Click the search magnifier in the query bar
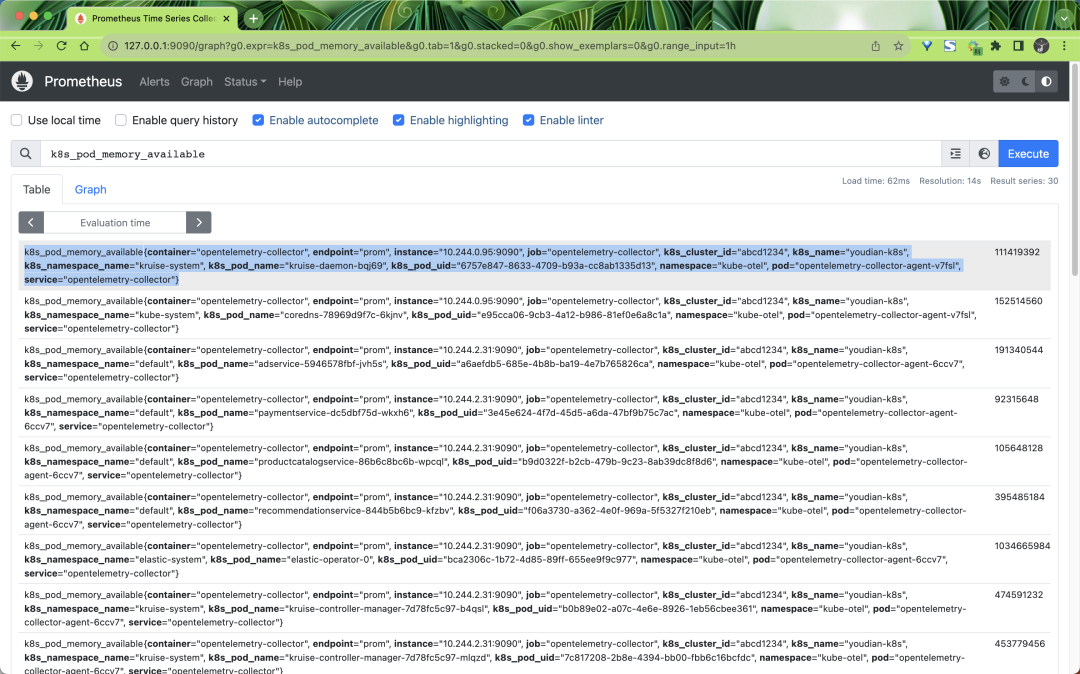 coord(25,153)
